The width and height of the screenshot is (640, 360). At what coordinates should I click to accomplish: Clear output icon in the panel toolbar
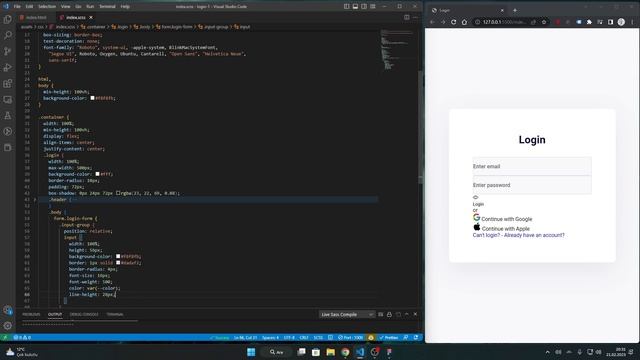pos(380,314)
